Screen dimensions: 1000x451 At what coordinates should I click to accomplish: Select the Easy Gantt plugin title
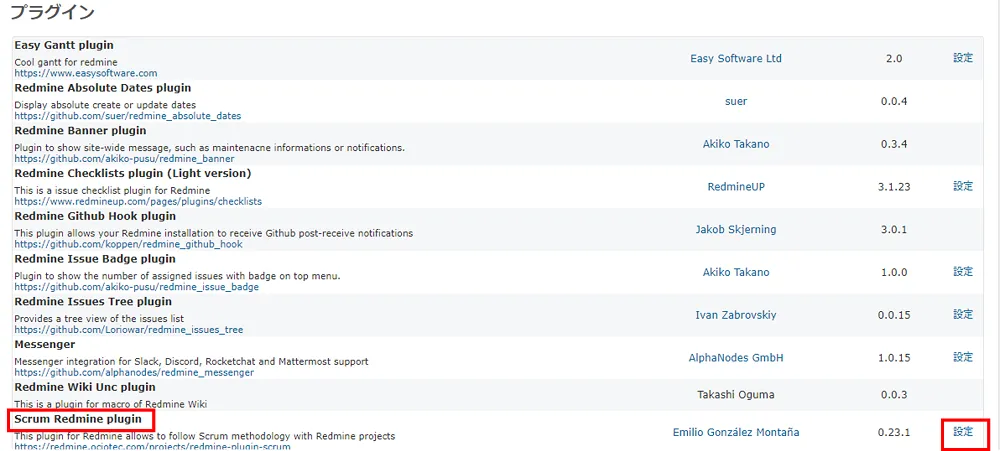pos(64,45)
